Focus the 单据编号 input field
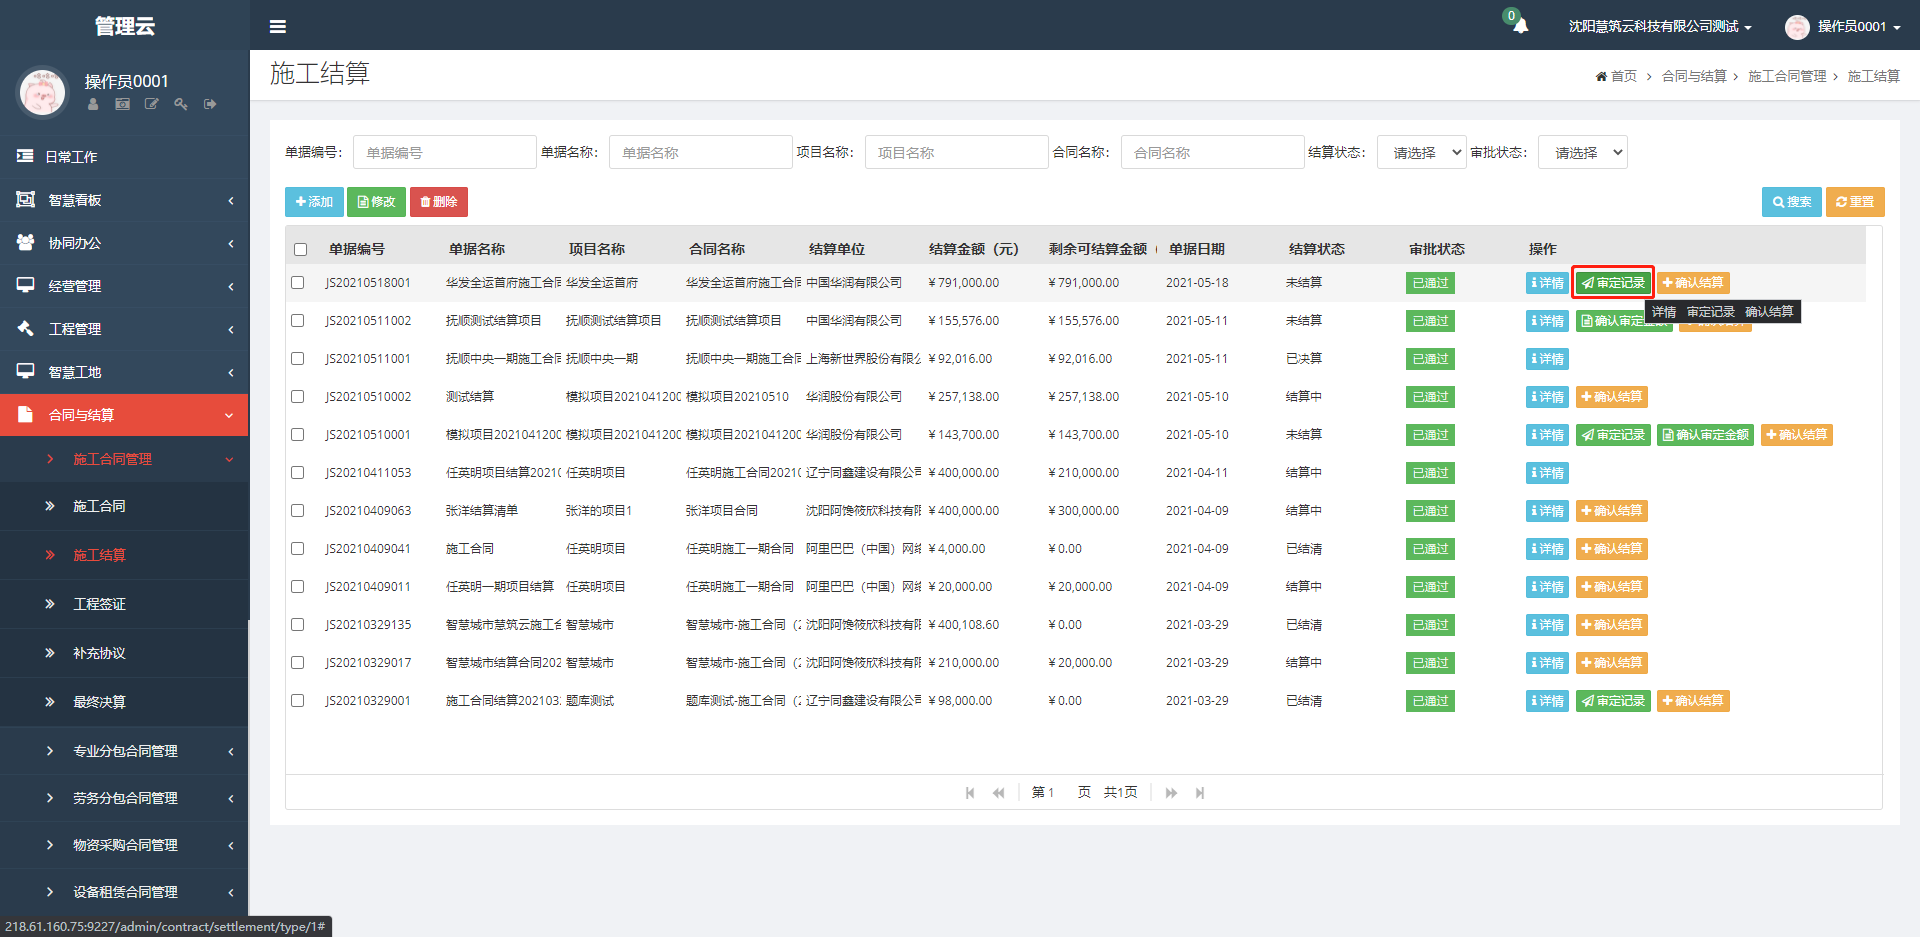This screenshot has width=1920, height=937. coord(444,152)
